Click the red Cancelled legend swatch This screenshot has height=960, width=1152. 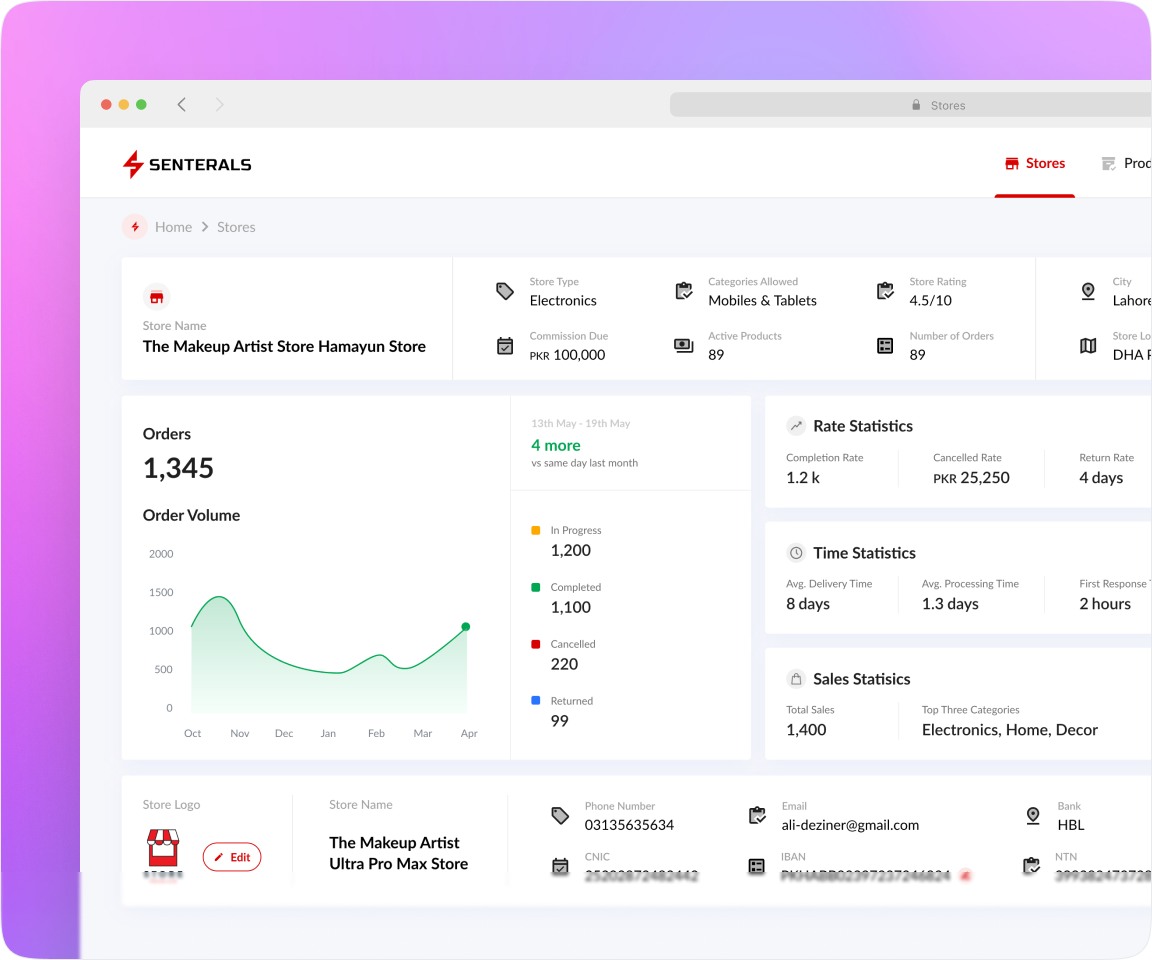(x=536, y=644)
